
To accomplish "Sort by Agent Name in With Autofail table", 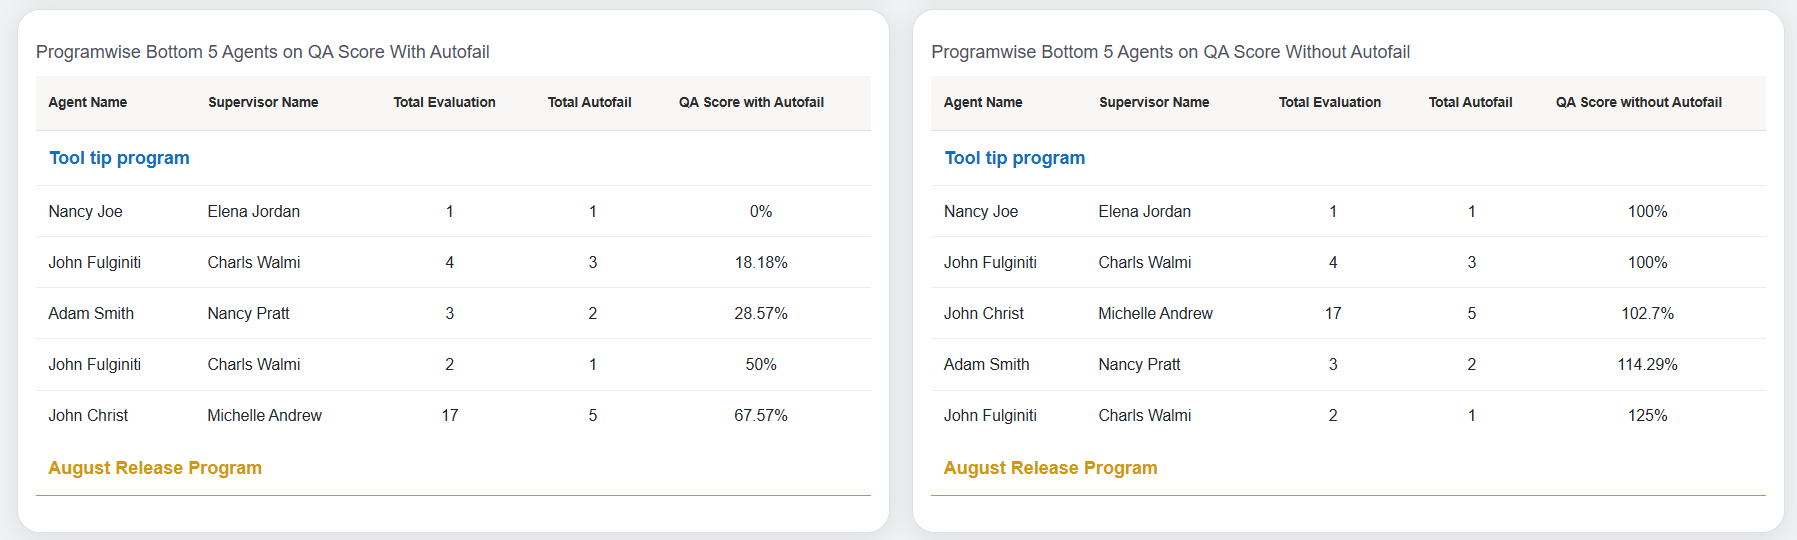I will (x=88, y=102).
